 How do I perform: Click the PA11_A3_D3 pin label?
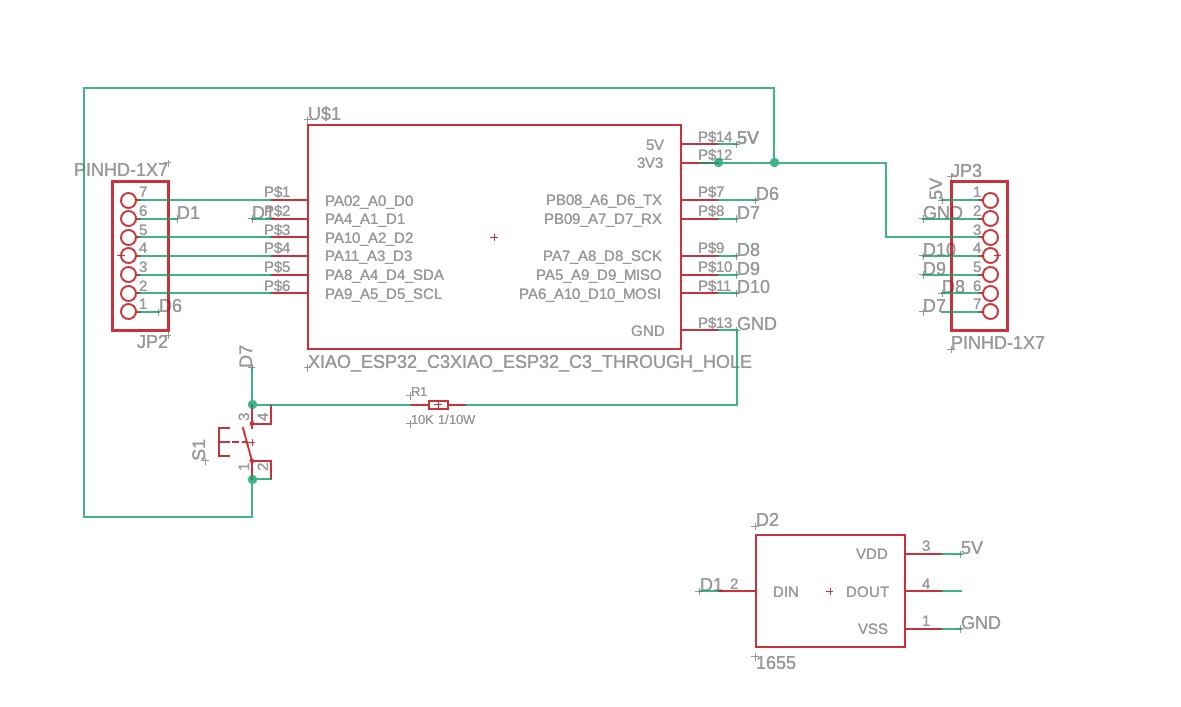[x=368, y=256]
